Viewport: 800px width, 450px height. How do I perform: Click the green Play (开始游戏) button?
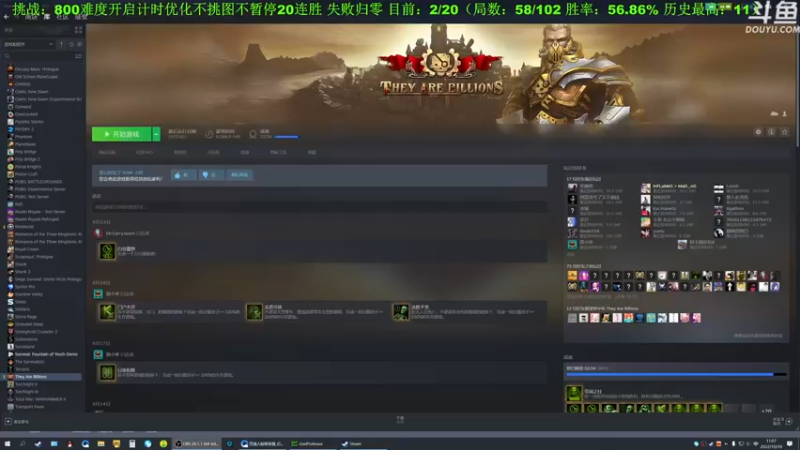[121, 134]
